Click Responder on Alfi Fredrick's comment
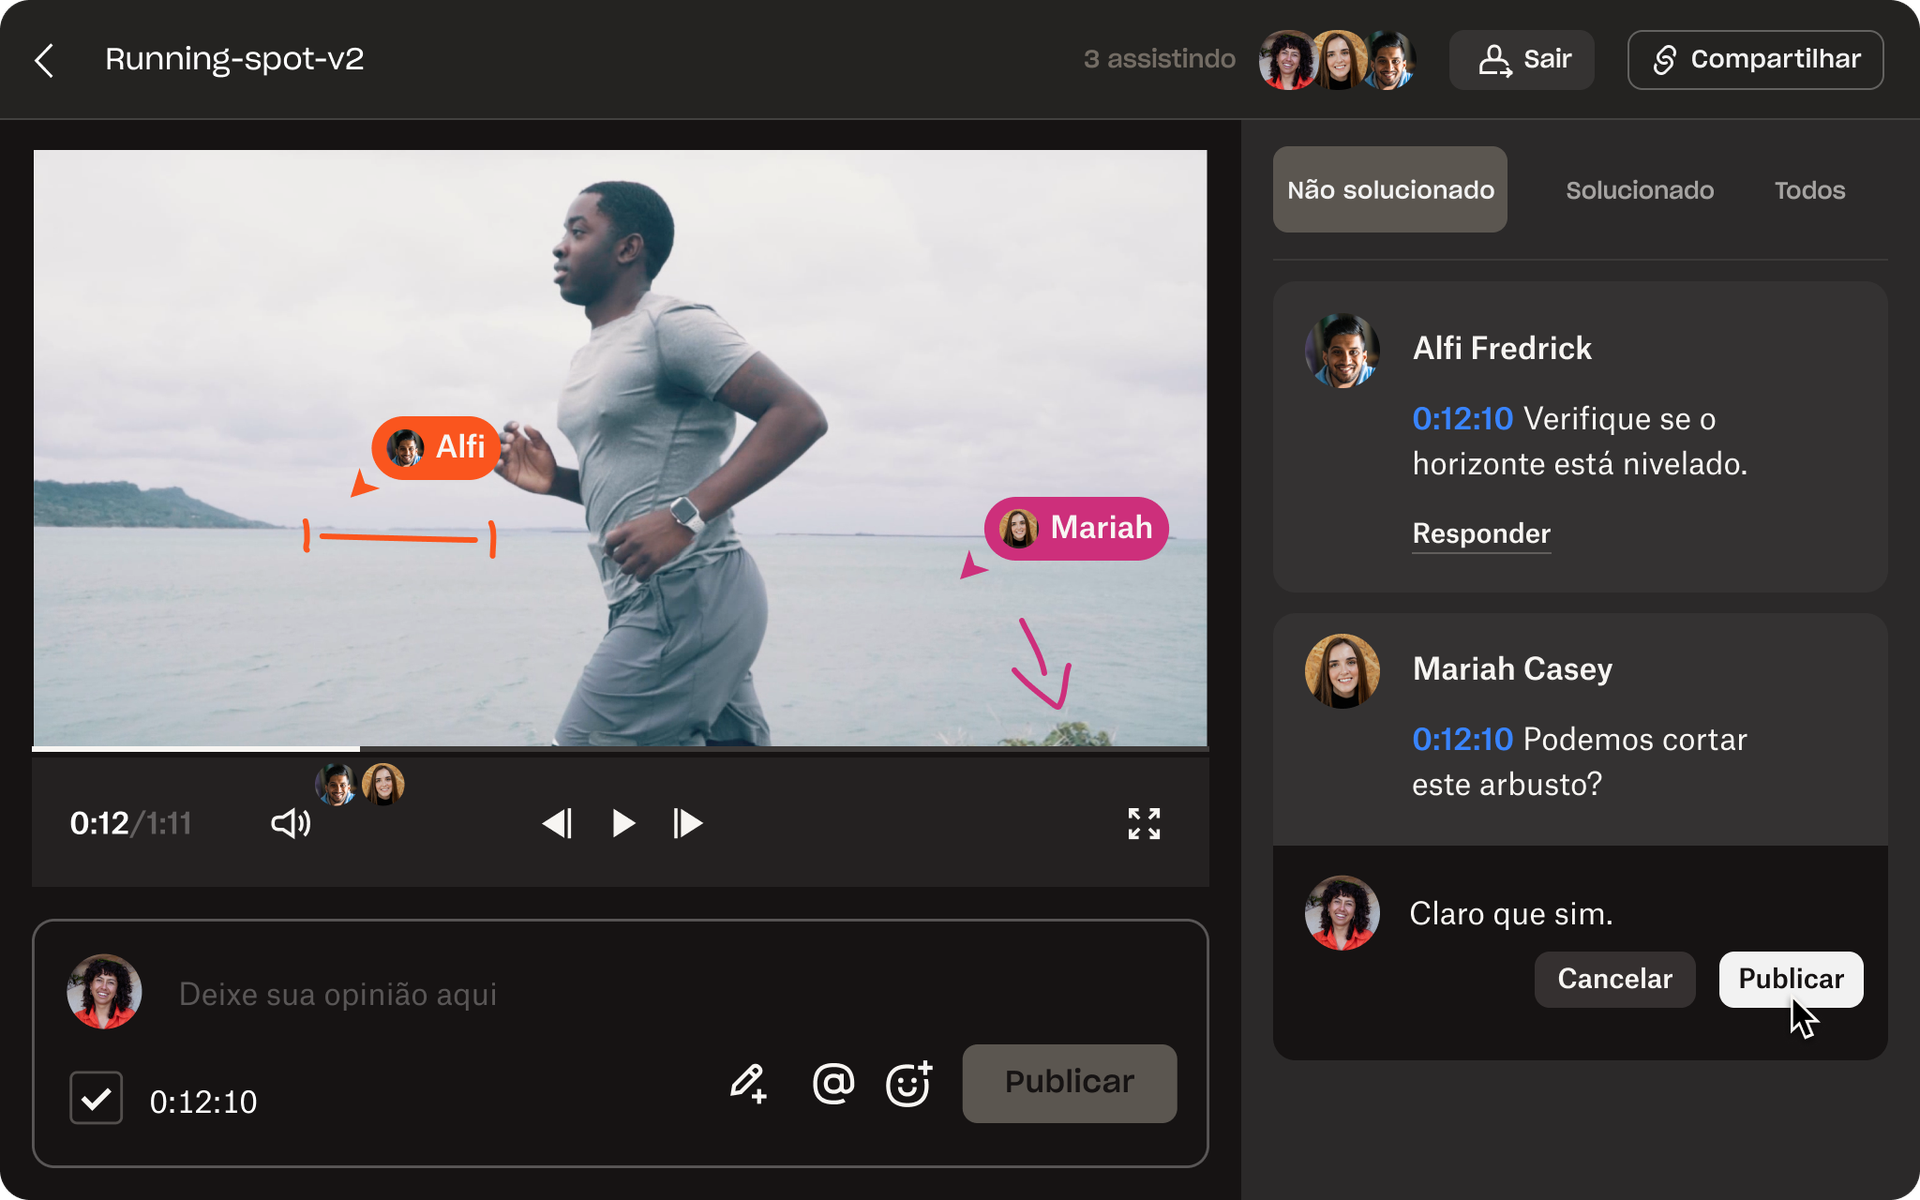This screenshot has height=1200, width=1920. click(1480, 533)
